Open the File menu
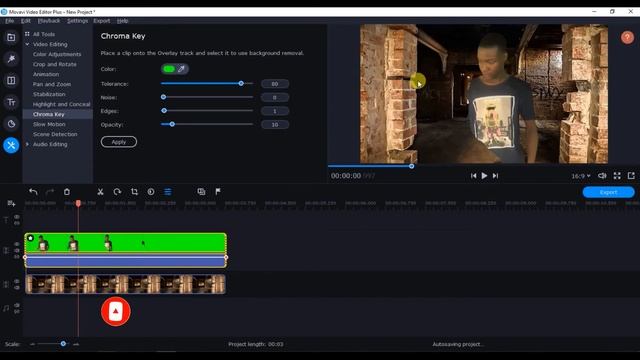The width and height of the screenshot is (640, 360). 9,21
